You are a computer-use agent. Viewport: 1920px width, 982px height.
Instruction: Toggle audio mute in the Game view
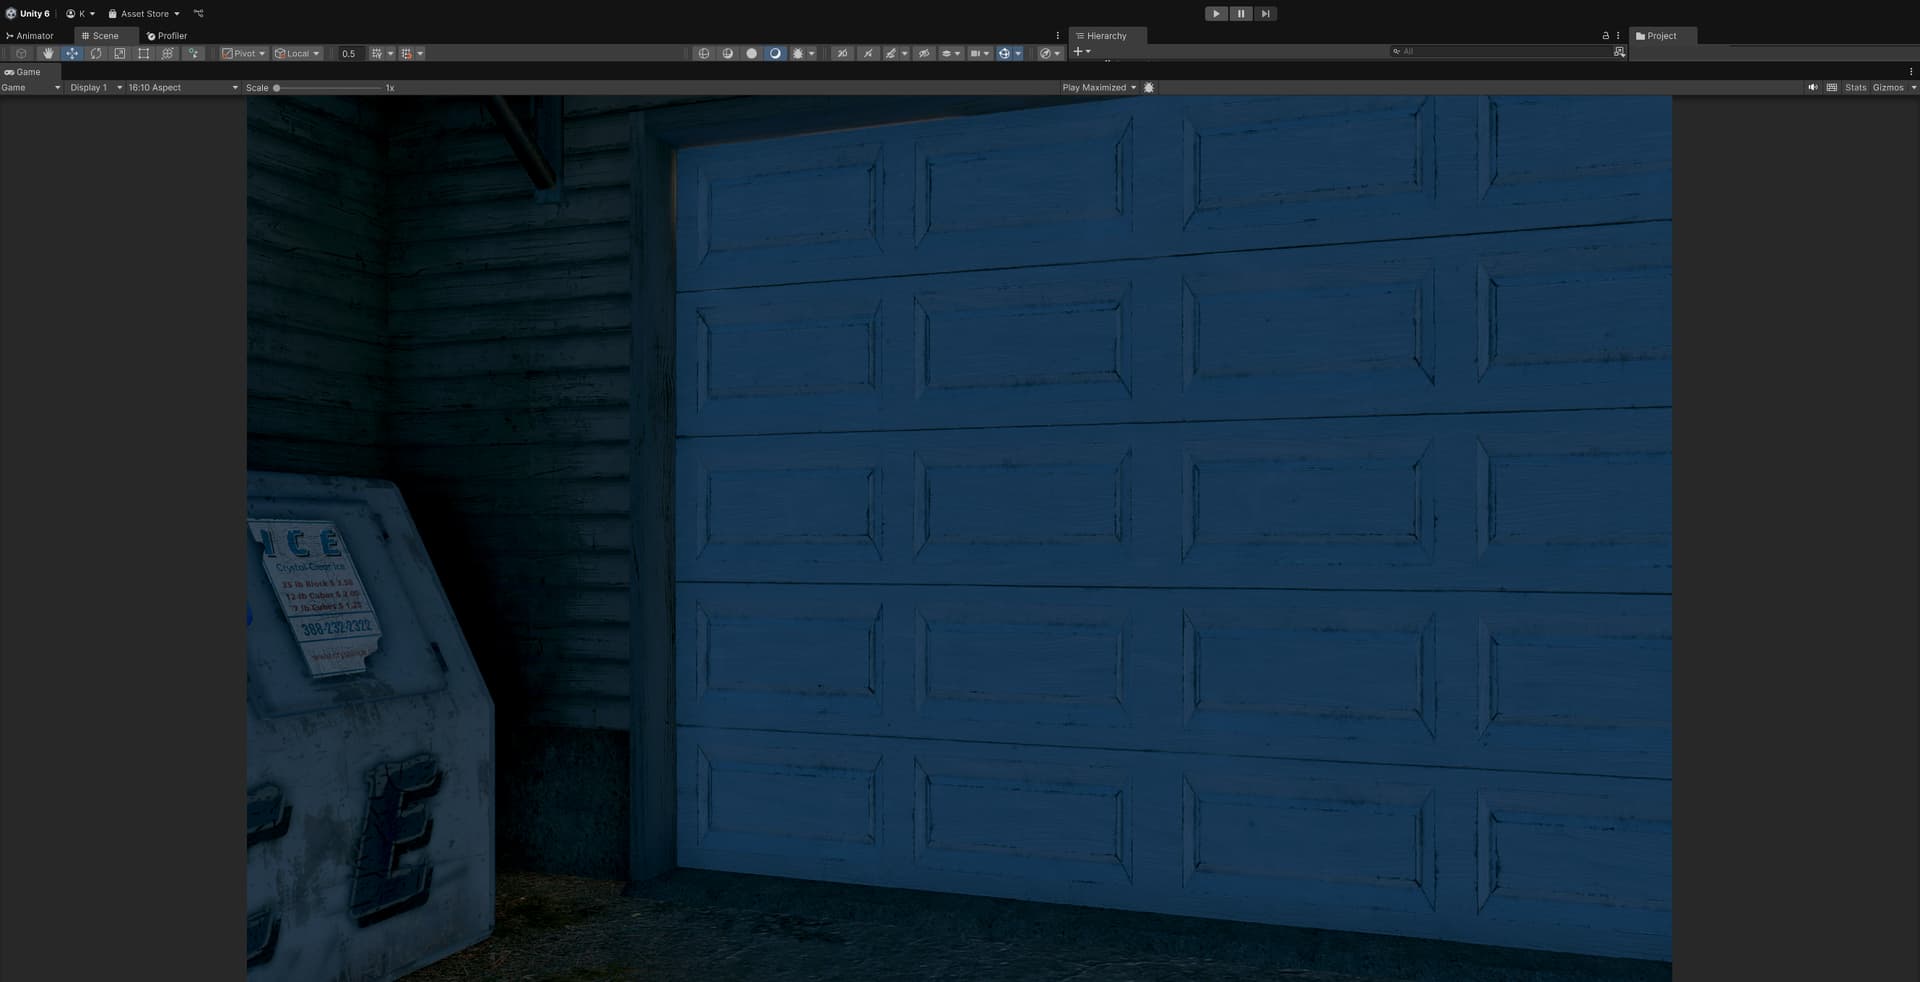click(1813, 87)
